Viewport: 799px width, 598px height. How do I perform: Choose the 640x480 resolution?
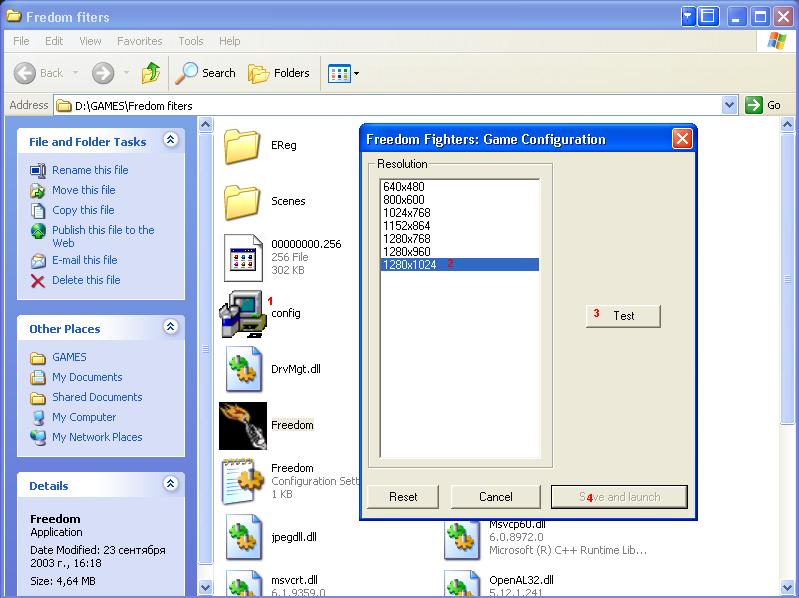point(460,187)
